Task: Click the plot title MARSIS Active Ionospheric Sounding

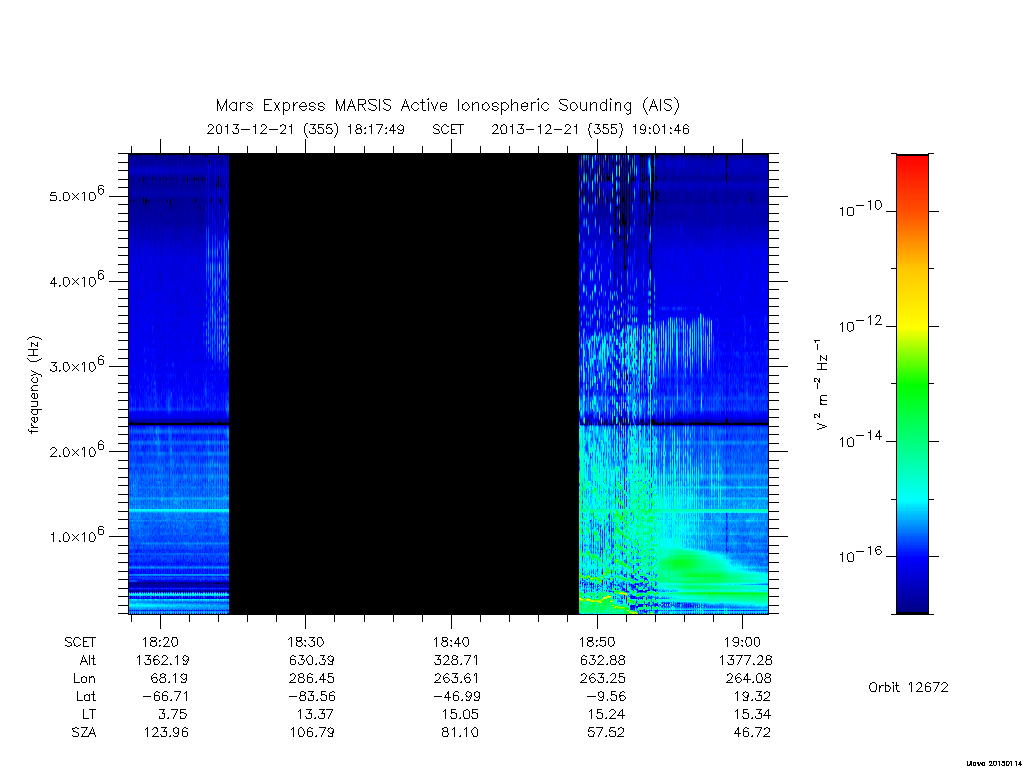Action: tap(447, 106)
